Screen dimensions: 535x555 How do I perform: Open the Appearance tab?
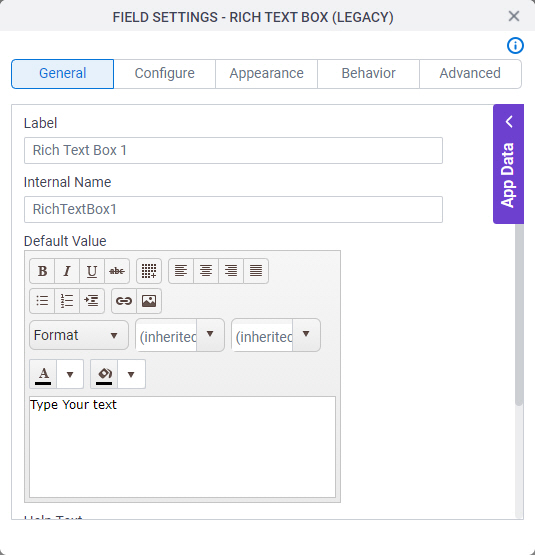(x=267, y=74)
